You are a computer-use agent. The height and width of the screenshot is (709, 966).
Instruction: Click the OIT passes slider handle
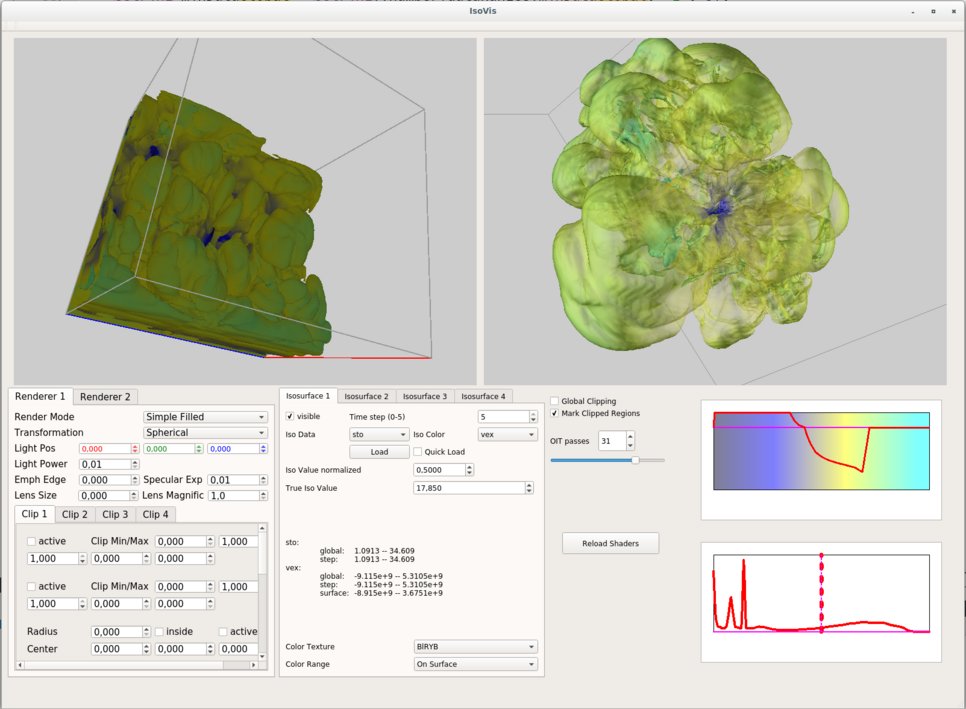click(x=634, y=460)
